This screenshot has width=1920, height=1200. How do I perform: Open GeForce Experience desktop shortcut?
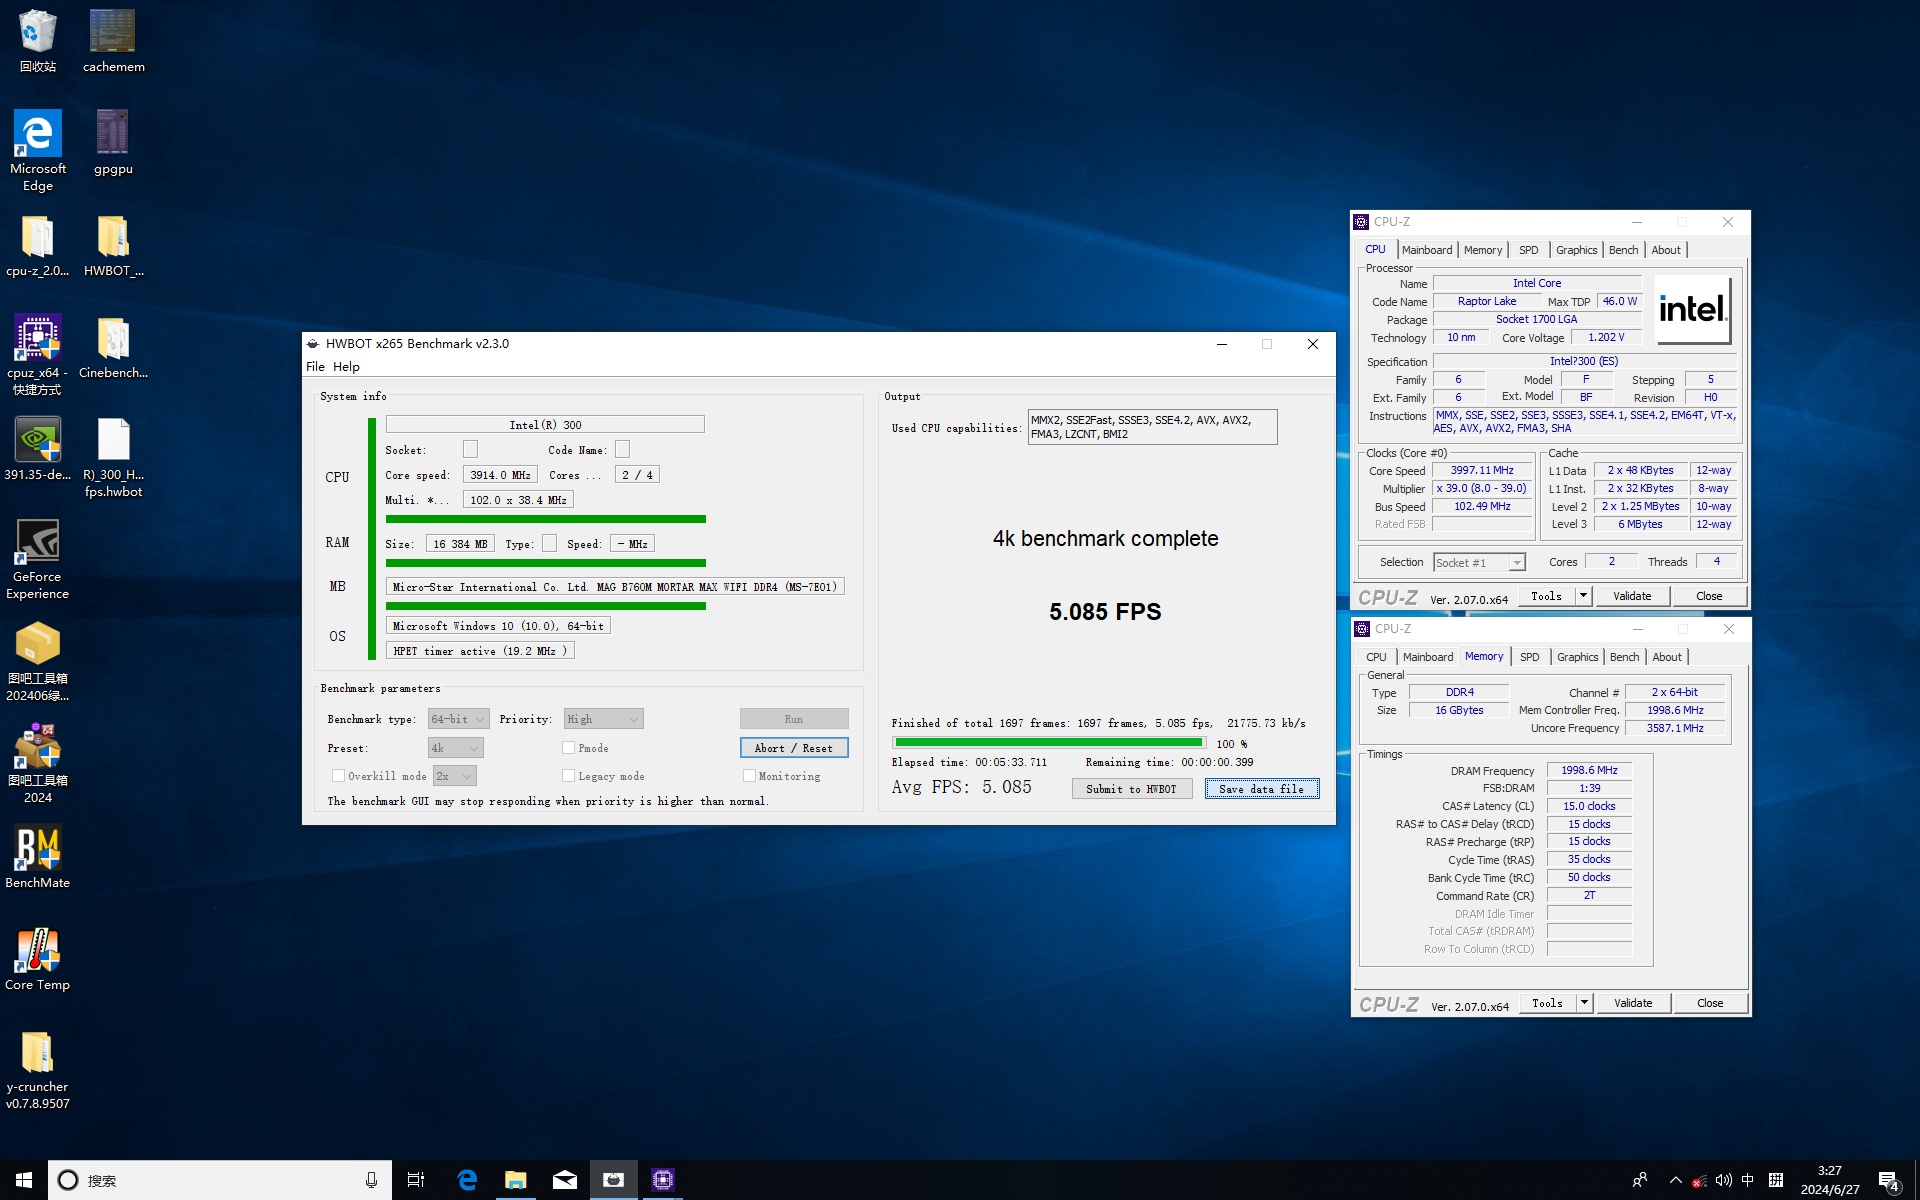click(x=37, y=559)
